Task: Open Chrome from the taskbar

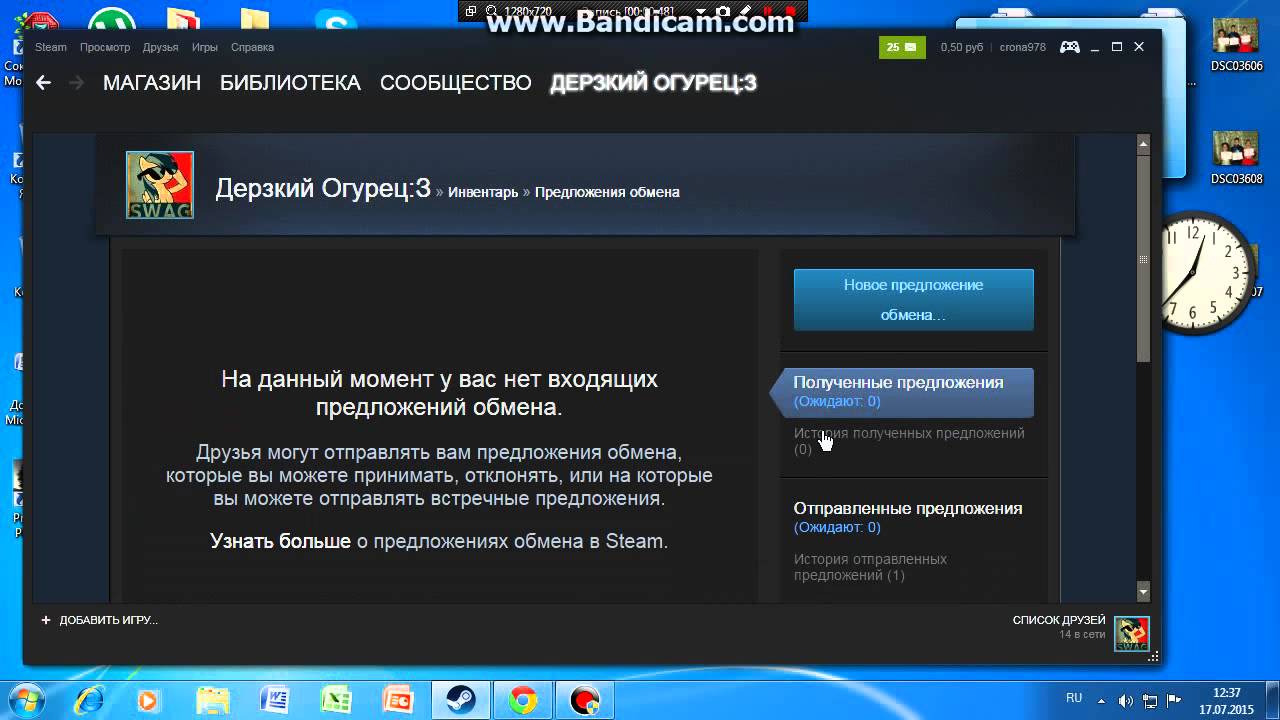Action: 522,699
